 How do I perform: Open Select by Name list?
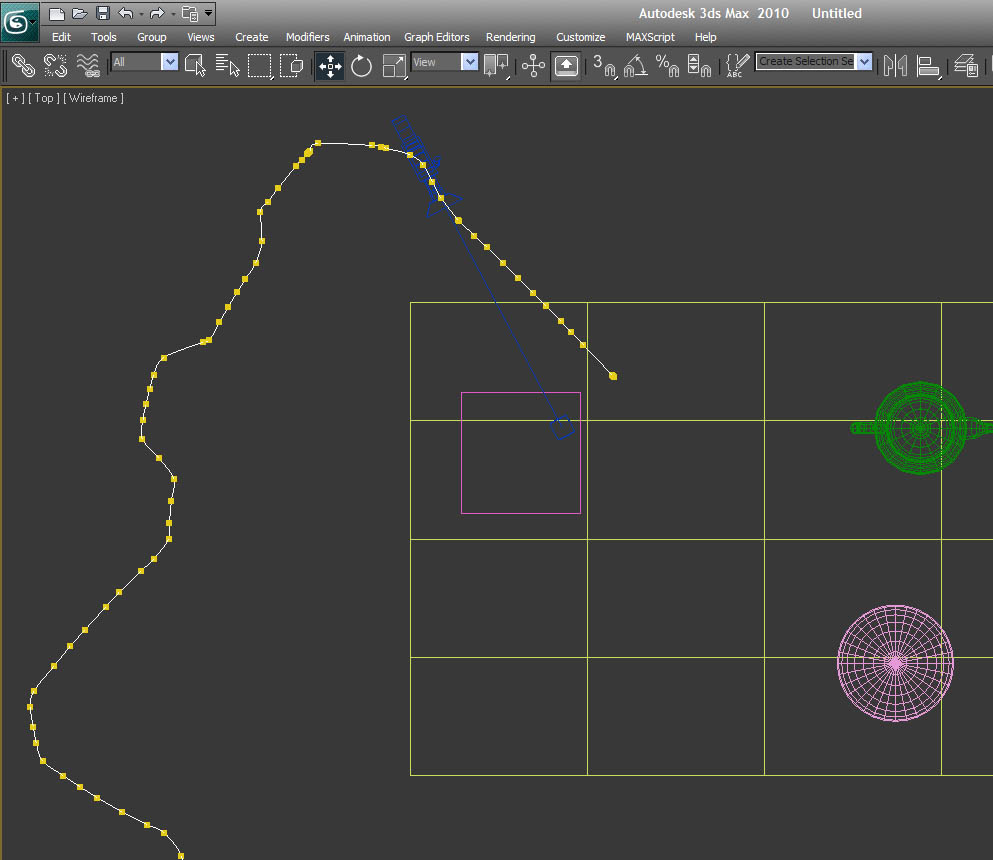[x=227, y=66]
